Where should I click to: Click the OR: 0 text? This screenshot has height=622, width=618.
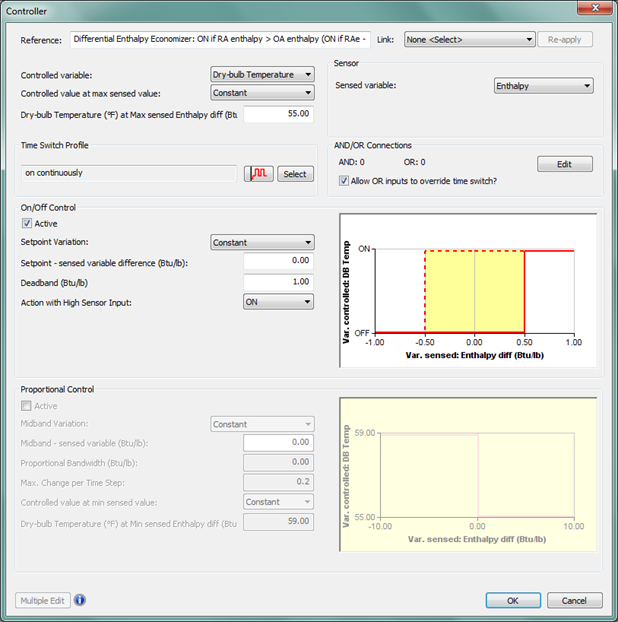[415, 162]
